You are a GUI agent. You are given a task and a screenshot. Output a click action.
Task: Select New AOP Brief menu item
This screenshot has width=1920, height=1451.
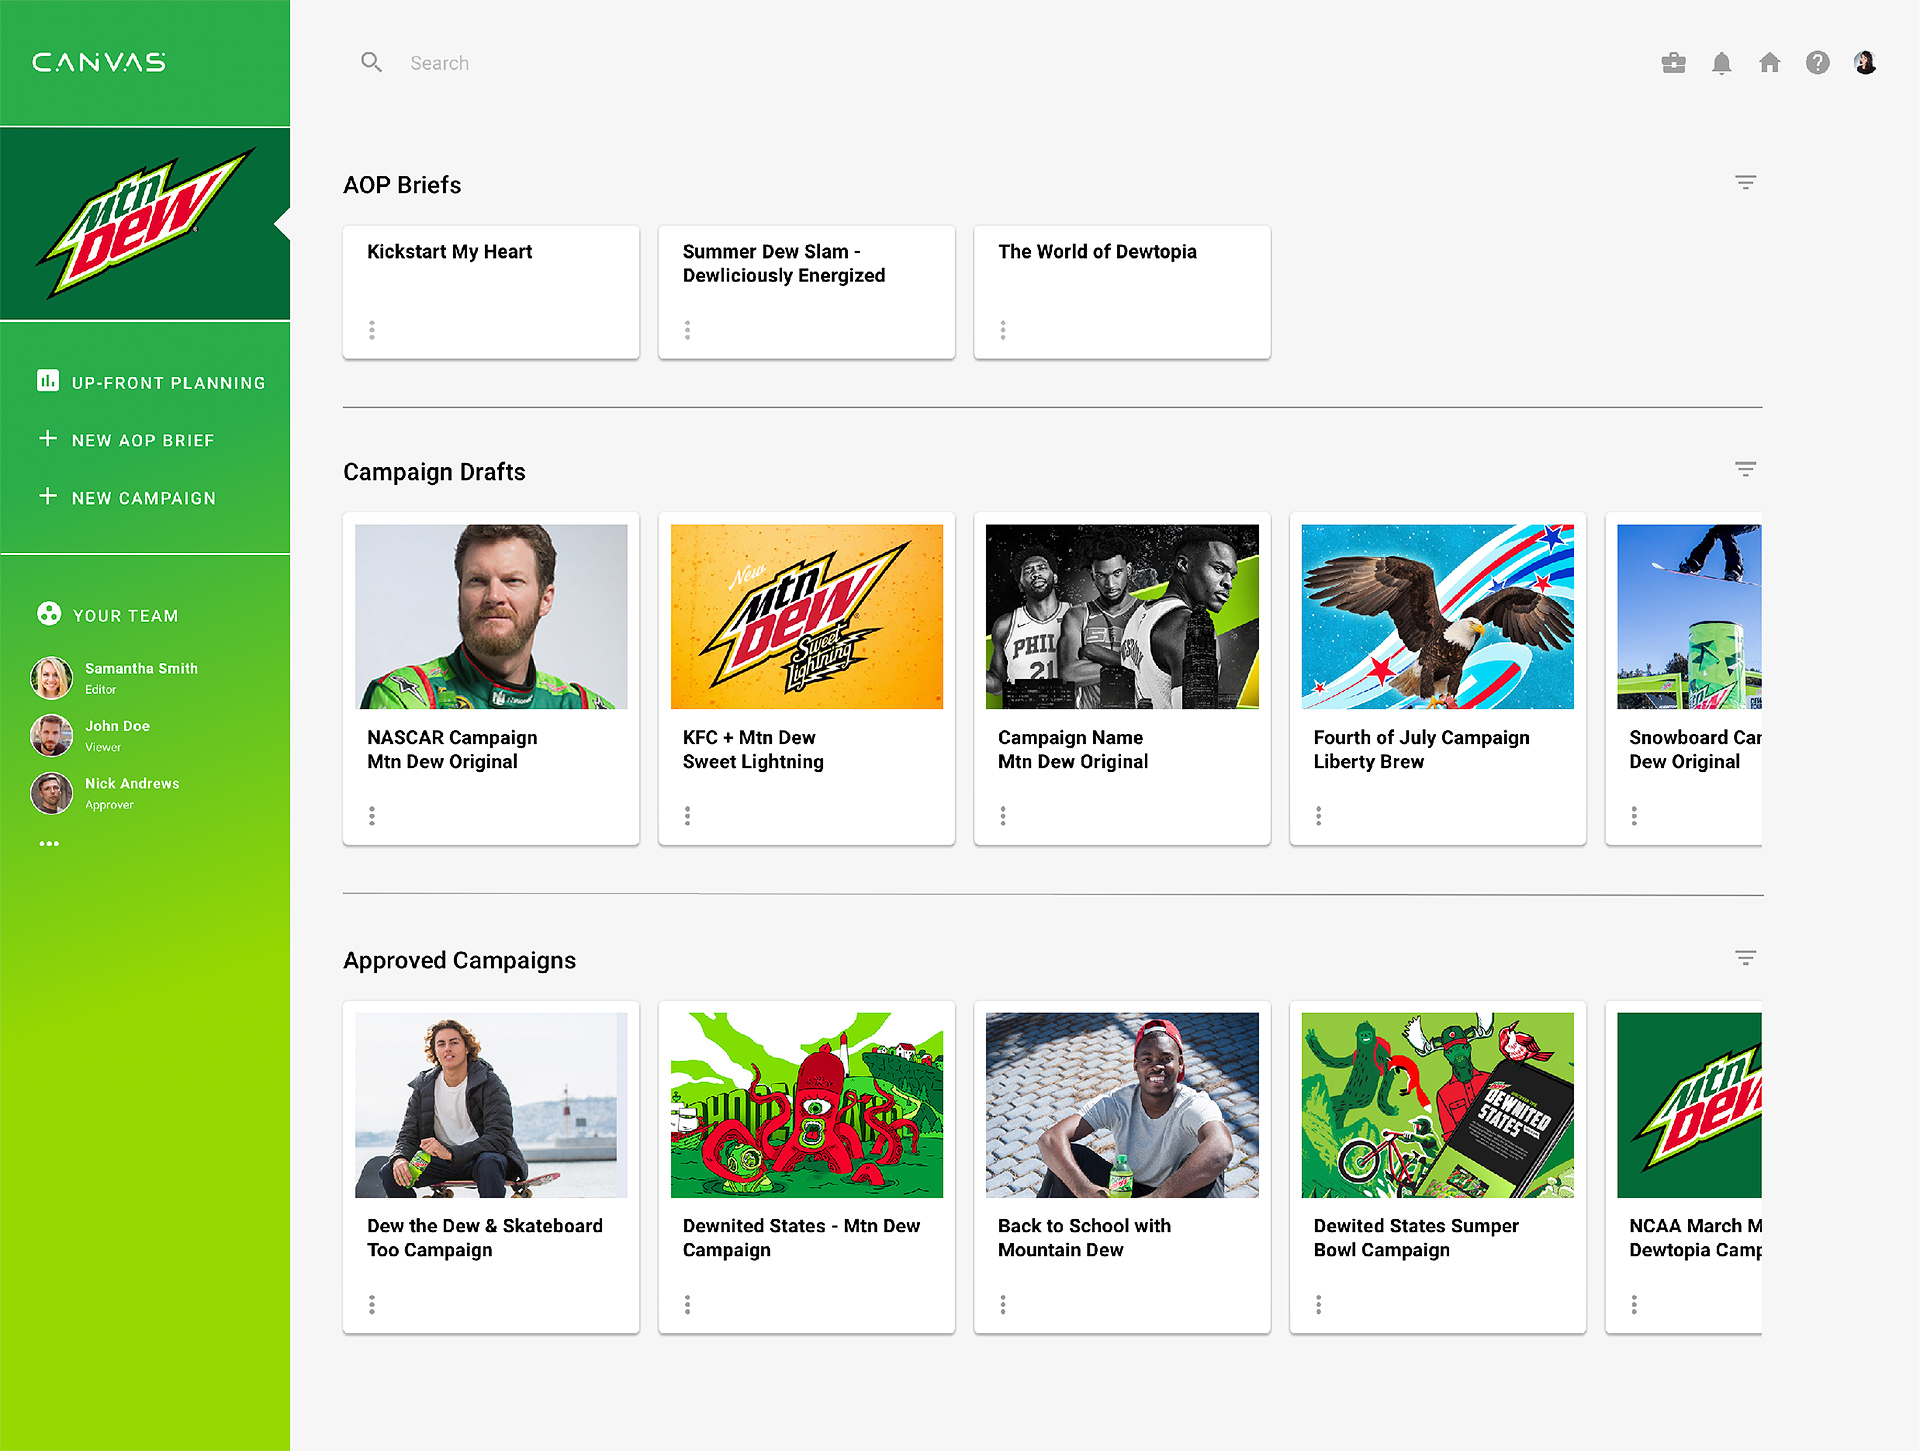coord(127,440)
